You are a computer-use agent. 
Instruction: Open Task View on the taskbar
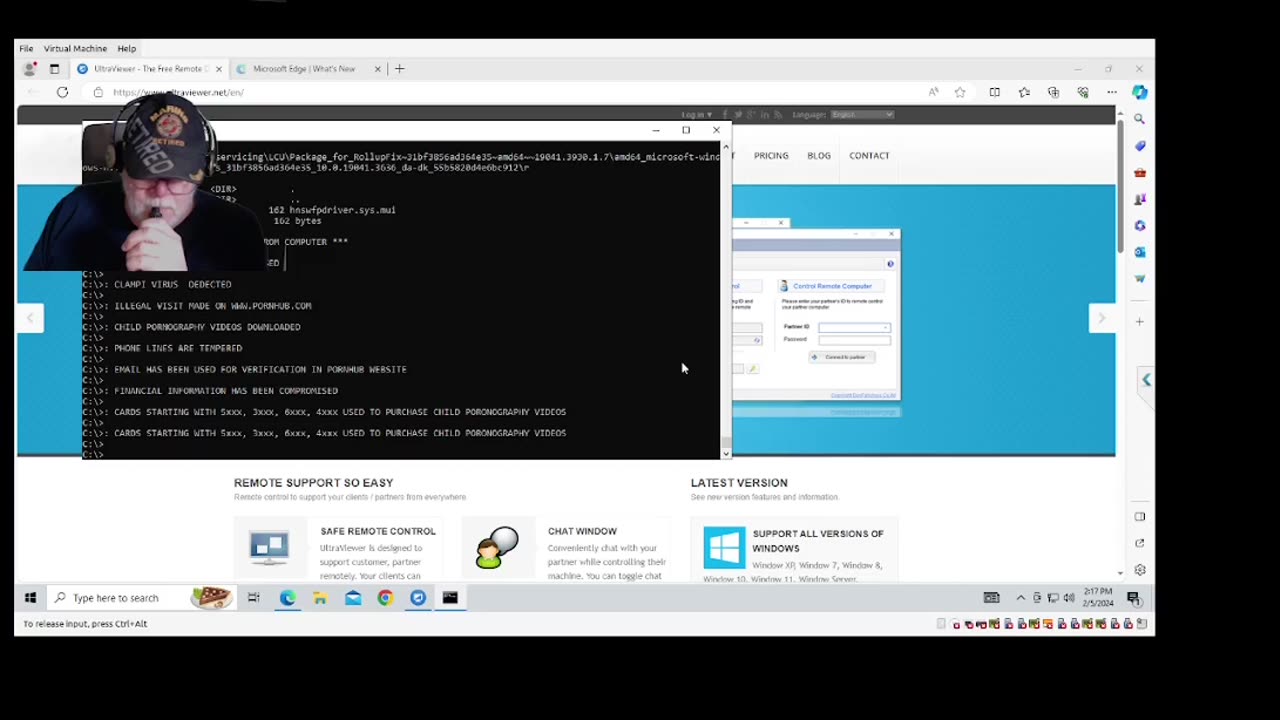[254, 598]
